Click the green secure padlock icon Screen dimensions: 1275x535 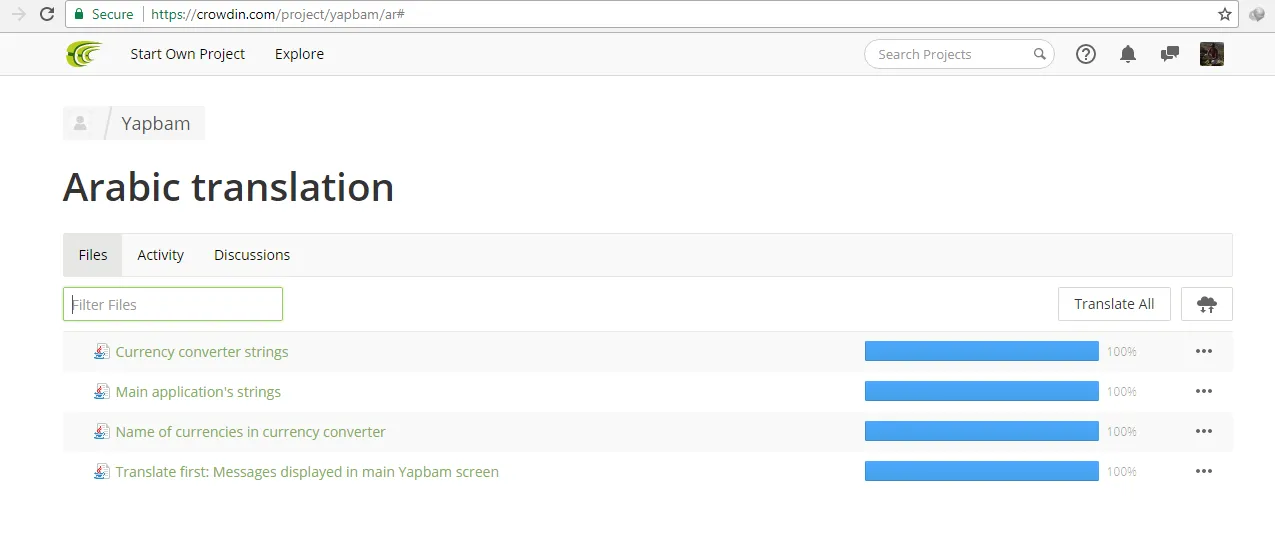pos(79,14)
